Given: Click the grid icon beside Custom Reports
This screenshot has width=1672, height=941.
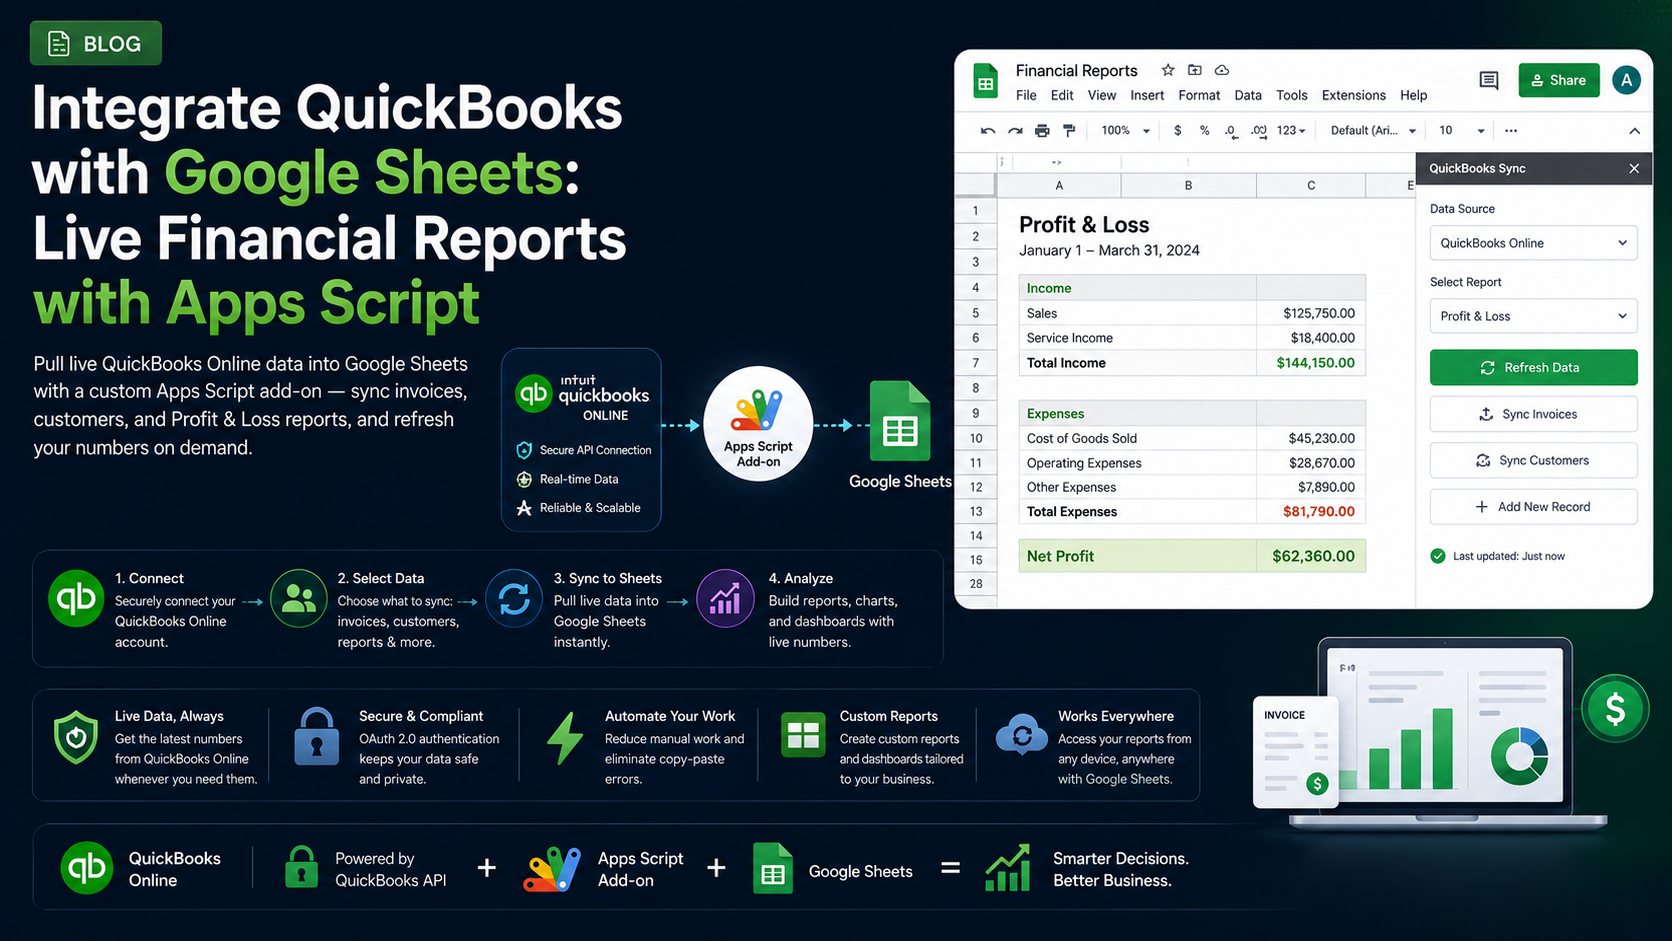Looking at the screenshot, I should [803, 735].
